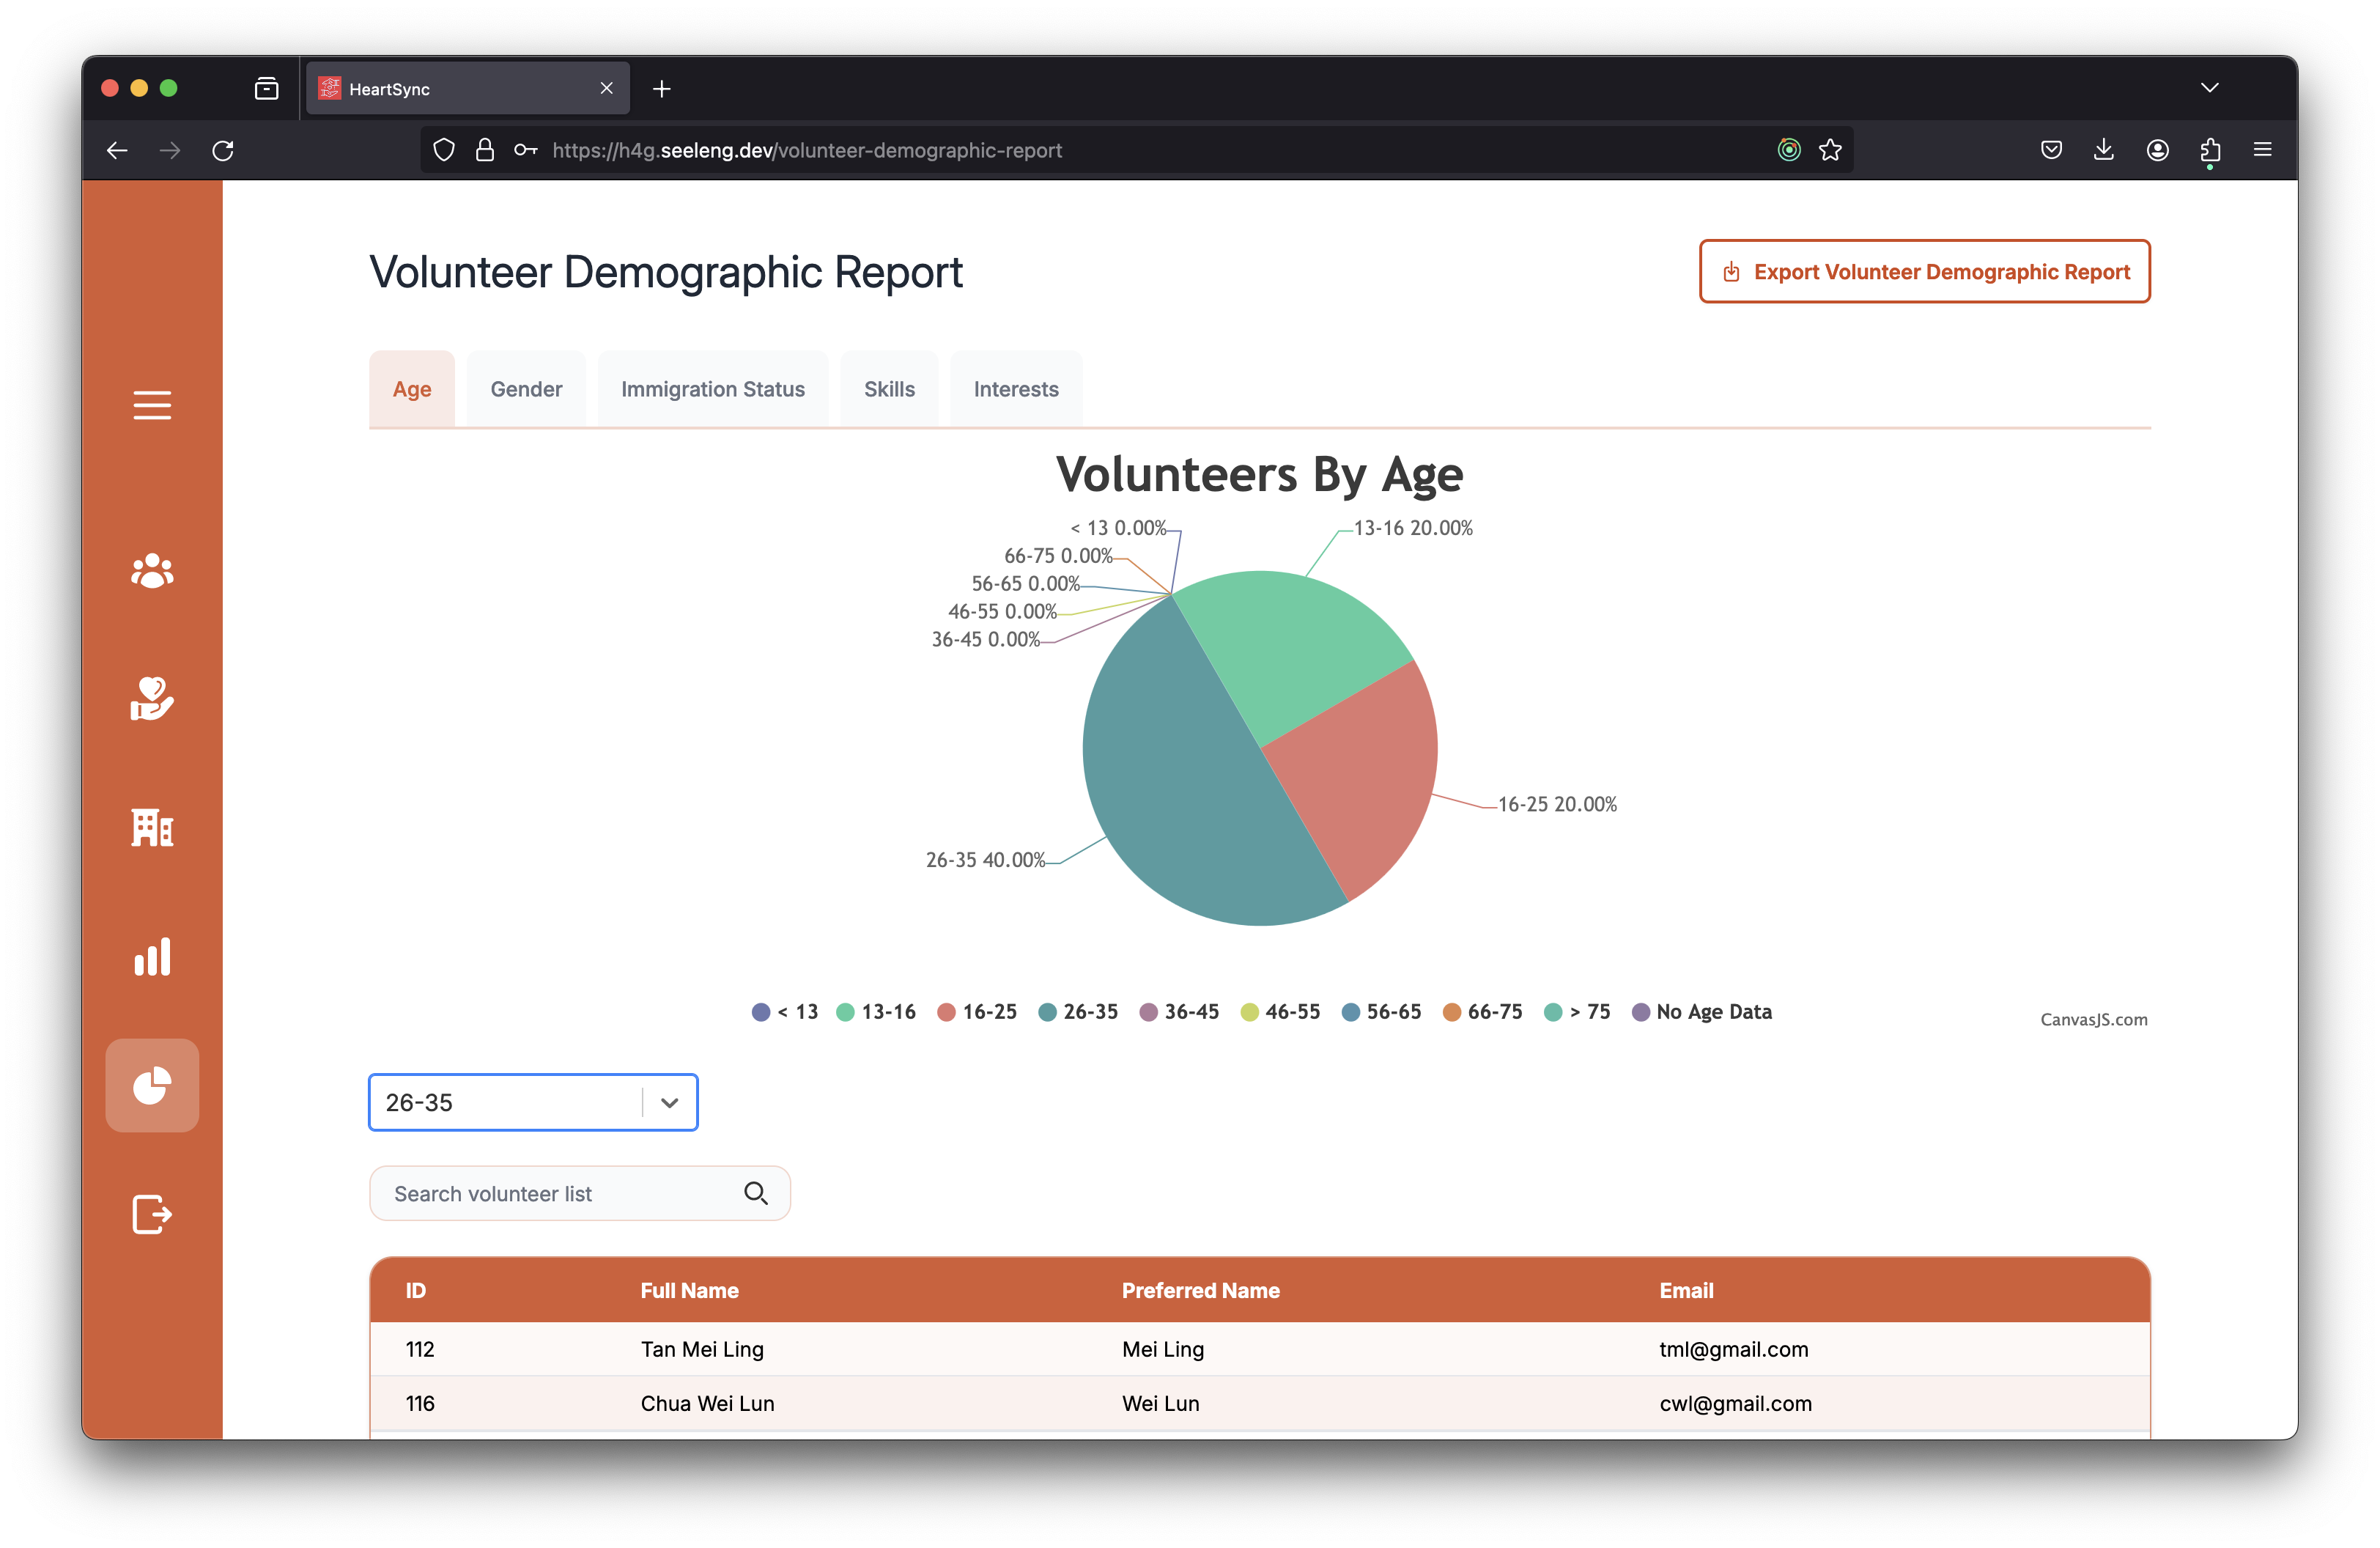2380x1548 pixels.
Task: Bookmark page with the star icon
Action: pyautogui.click(x=1830, y=150)
